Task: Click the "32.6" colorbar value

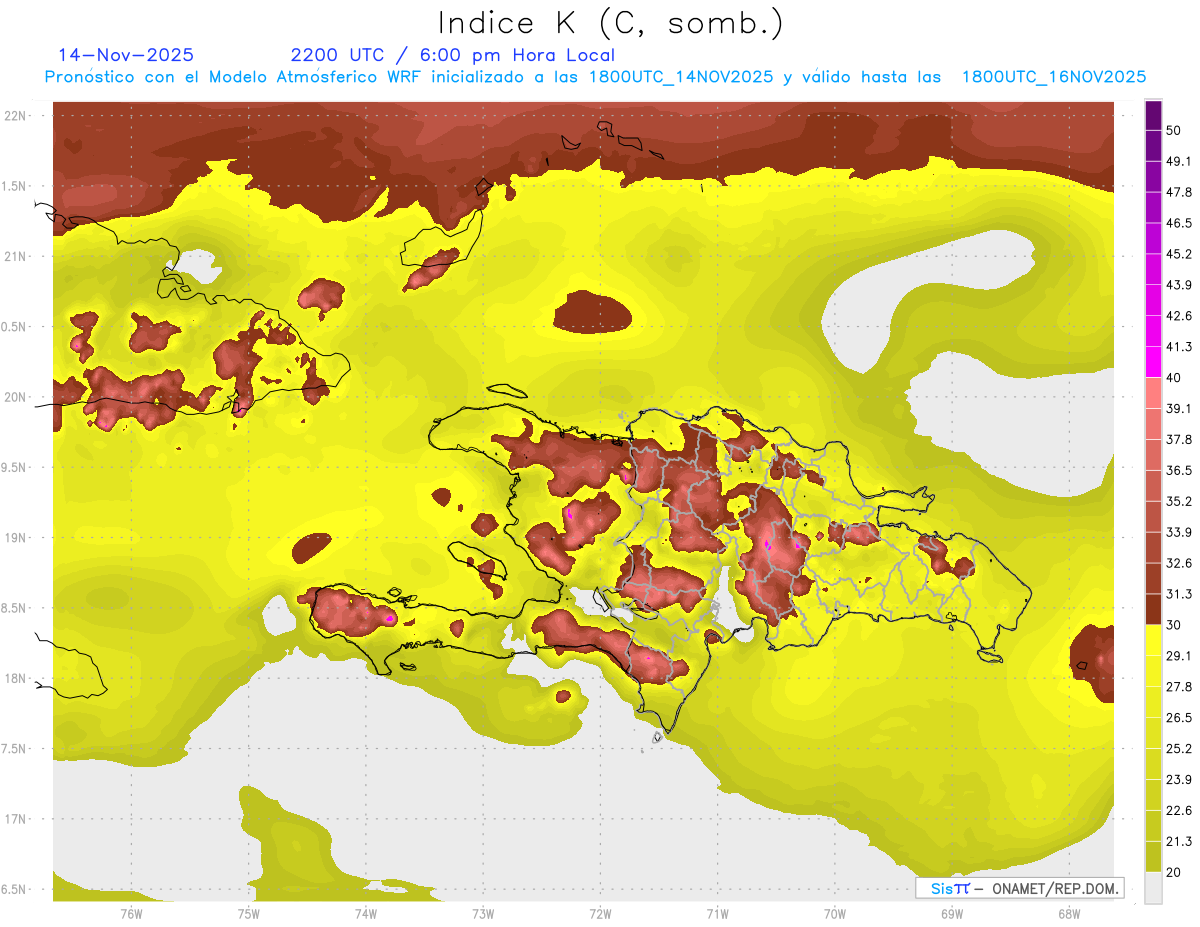Action: 1179,563
